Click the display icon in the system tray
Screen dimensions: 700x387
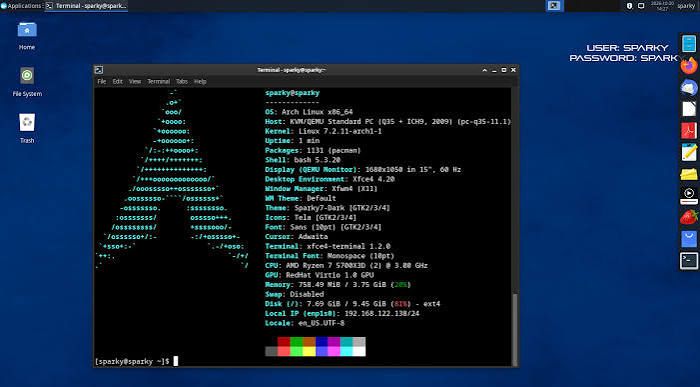(641, 6)
